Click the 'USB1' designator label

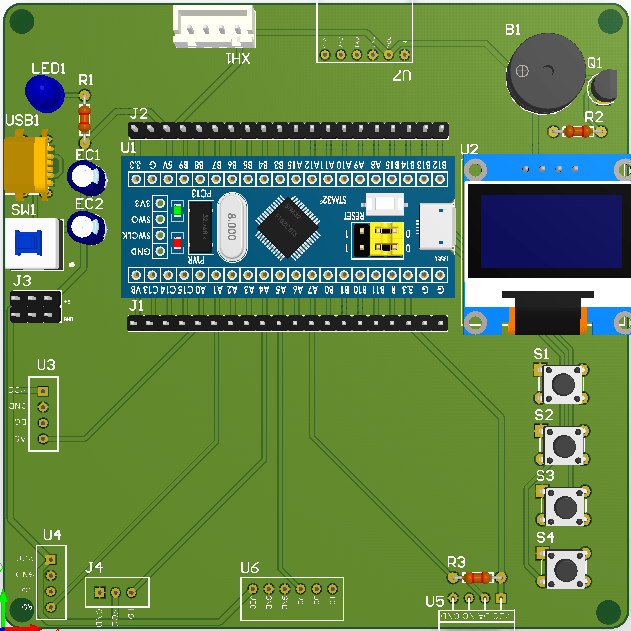23,120
